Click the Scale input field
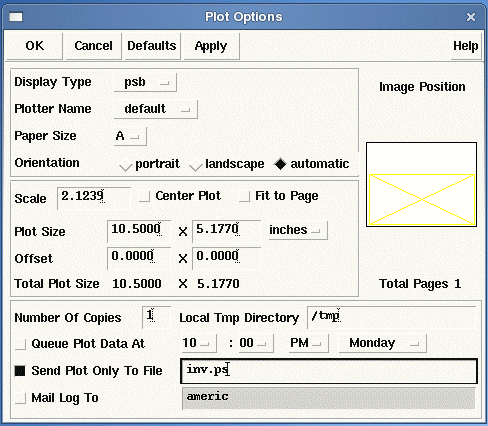This screenshot has width=488, height=426. pos(94,198)
